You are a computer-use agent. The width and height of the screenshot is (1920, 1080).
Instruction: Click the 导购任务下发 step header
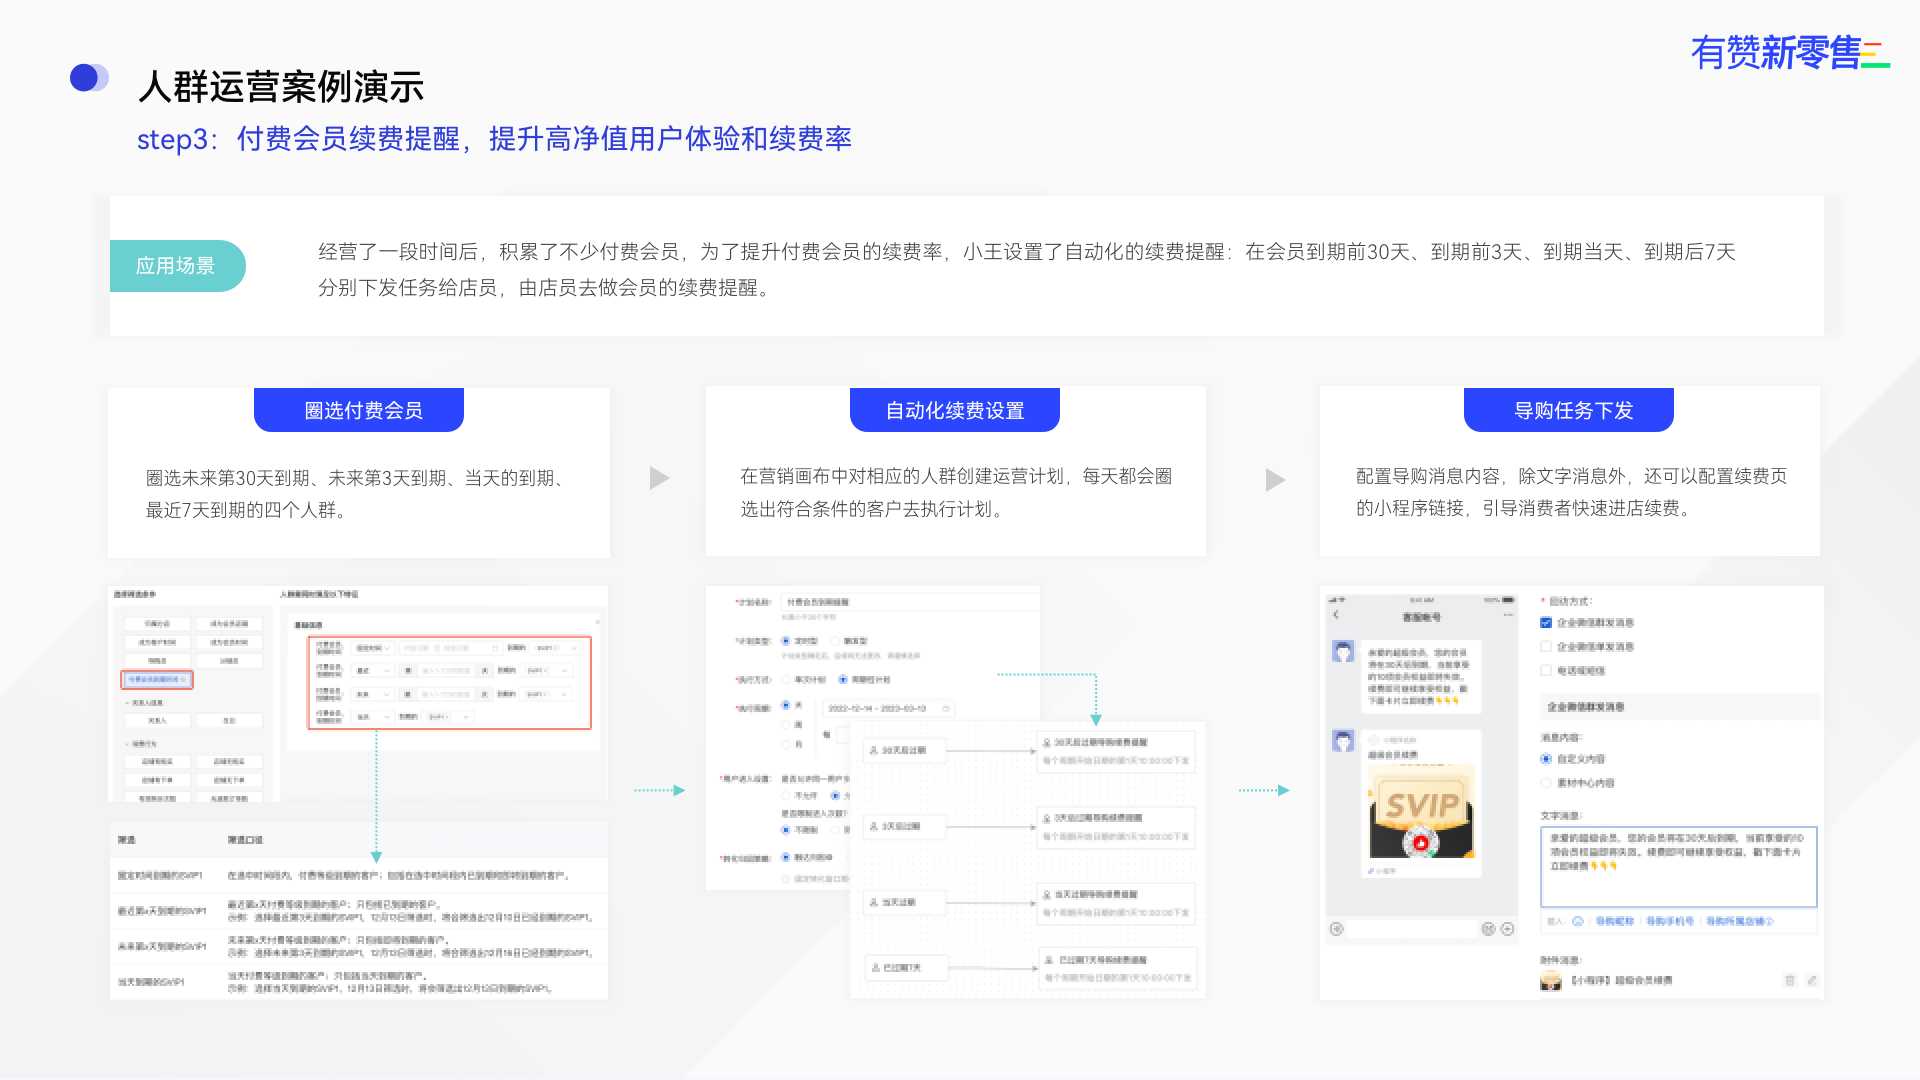click(x=1569, y=410)
